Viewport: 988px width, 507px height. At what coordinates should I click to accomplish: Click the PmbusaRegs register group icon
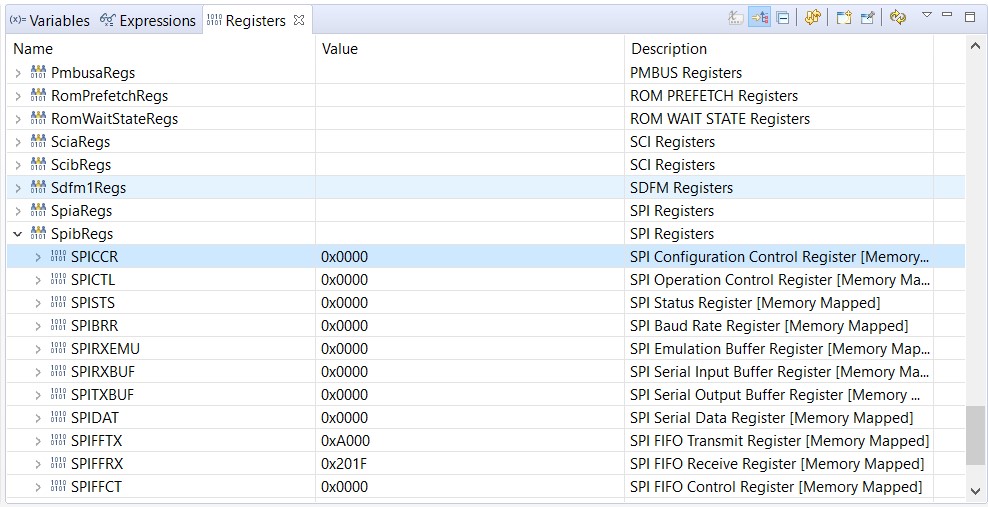(x=38, y=72)
